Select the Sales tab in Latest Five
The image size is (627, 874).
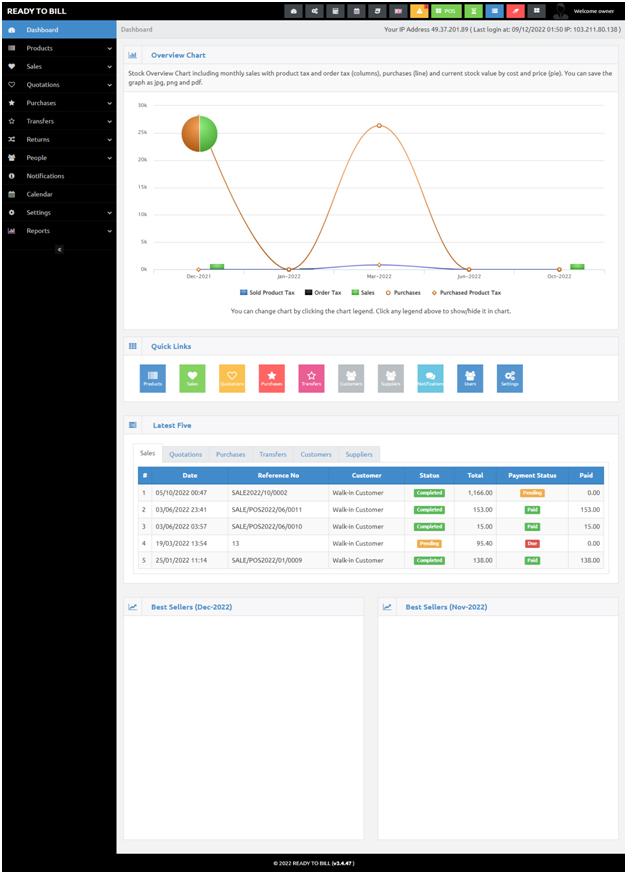click(x=148, y=453)
